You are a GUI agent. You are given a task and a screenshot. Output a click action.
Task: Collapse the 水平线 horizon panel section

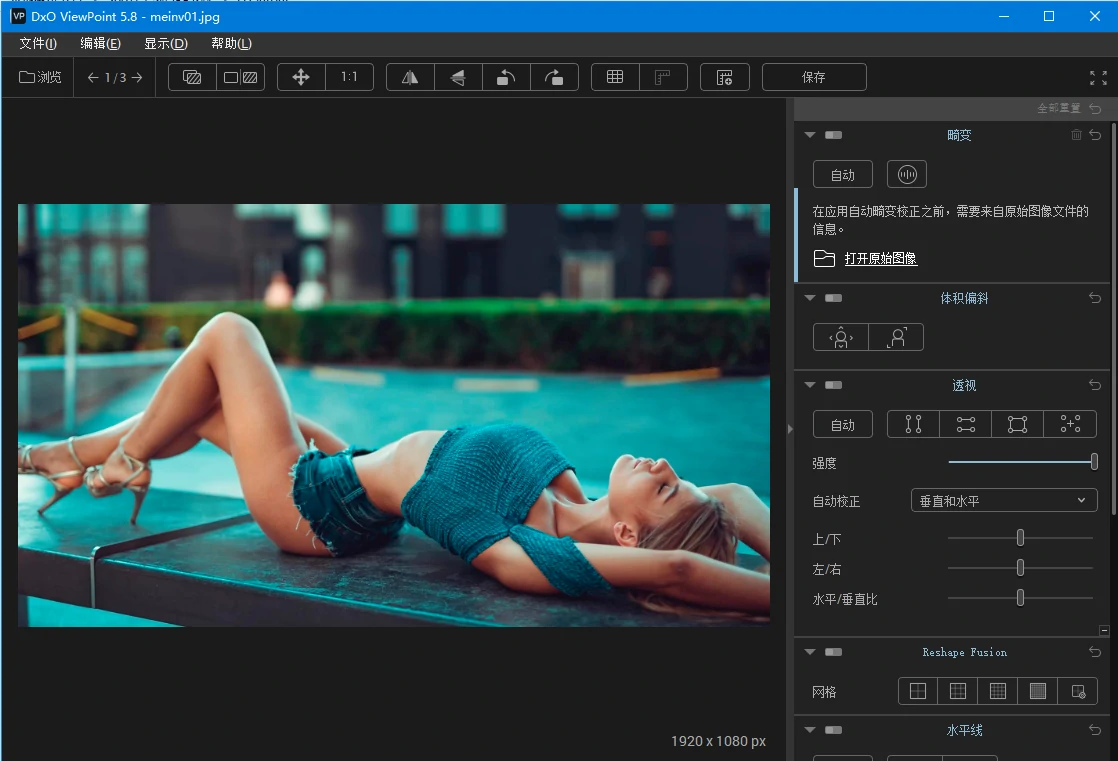click(x=810, y=730)
